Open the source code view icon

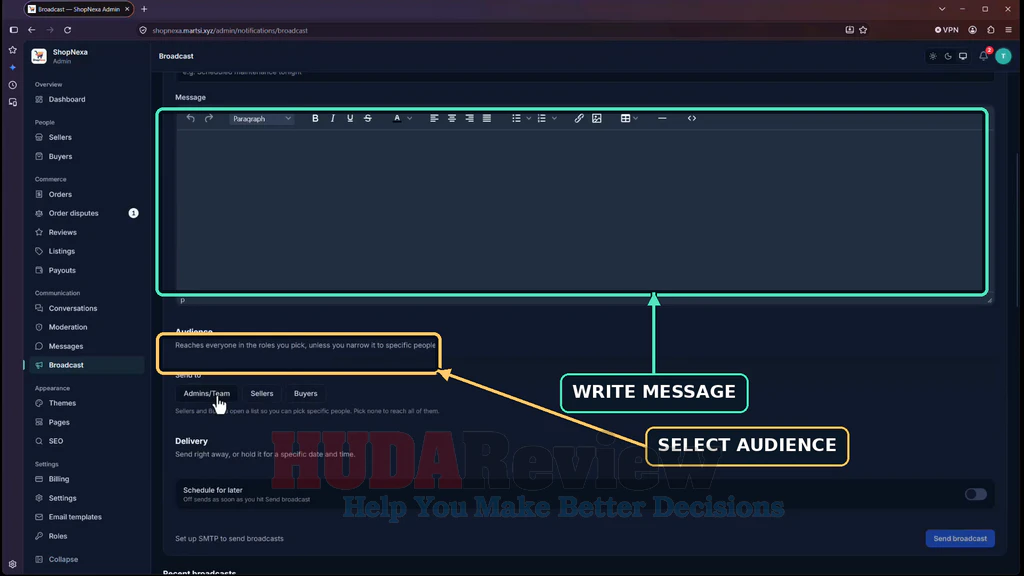pyautogui.click(x=692, y=118)
